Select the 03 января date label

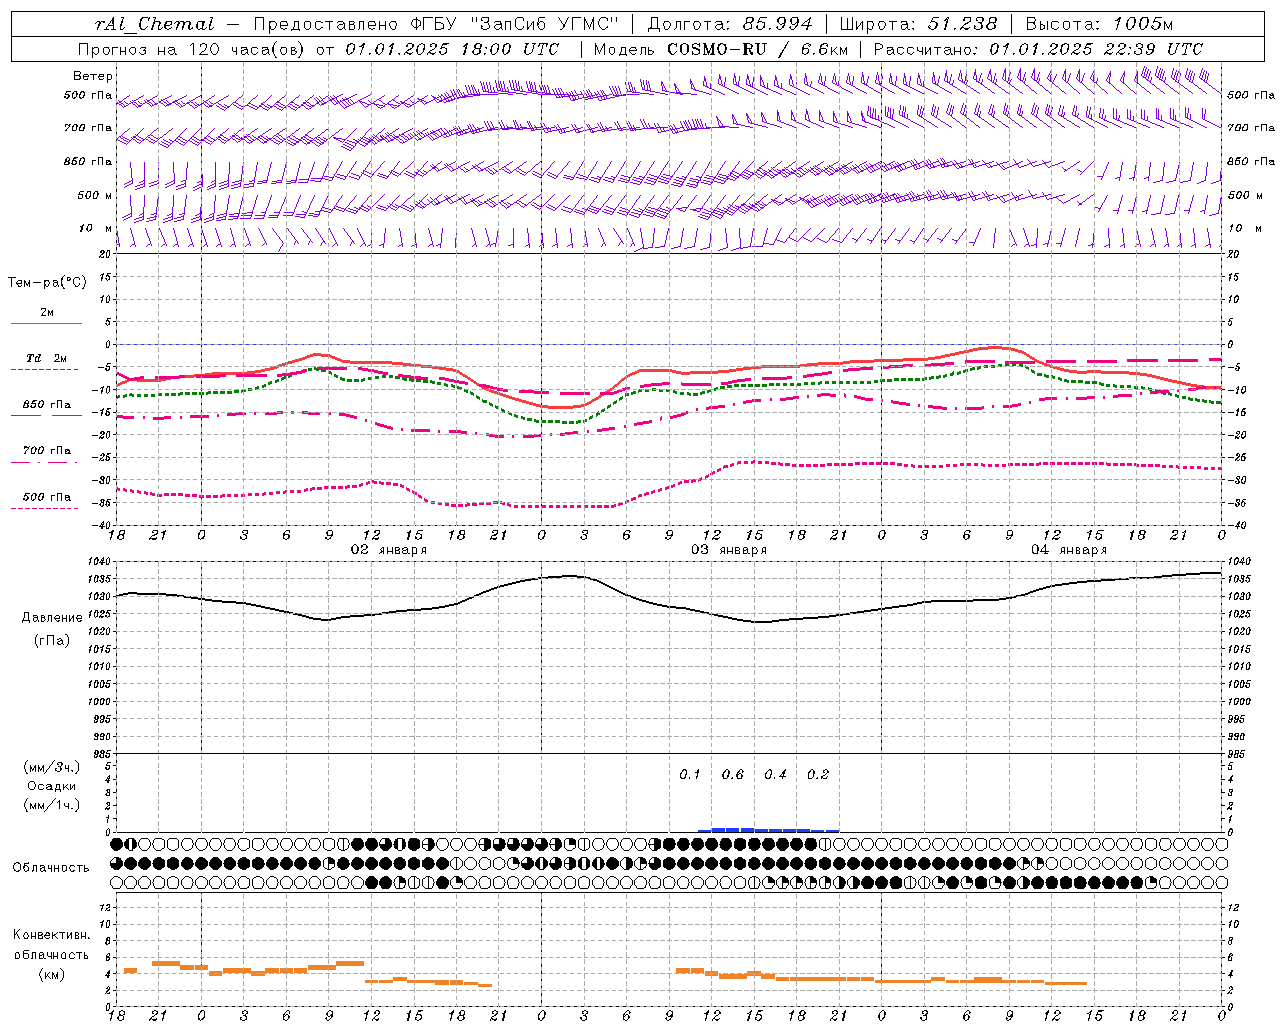click(x=729, y=550)
